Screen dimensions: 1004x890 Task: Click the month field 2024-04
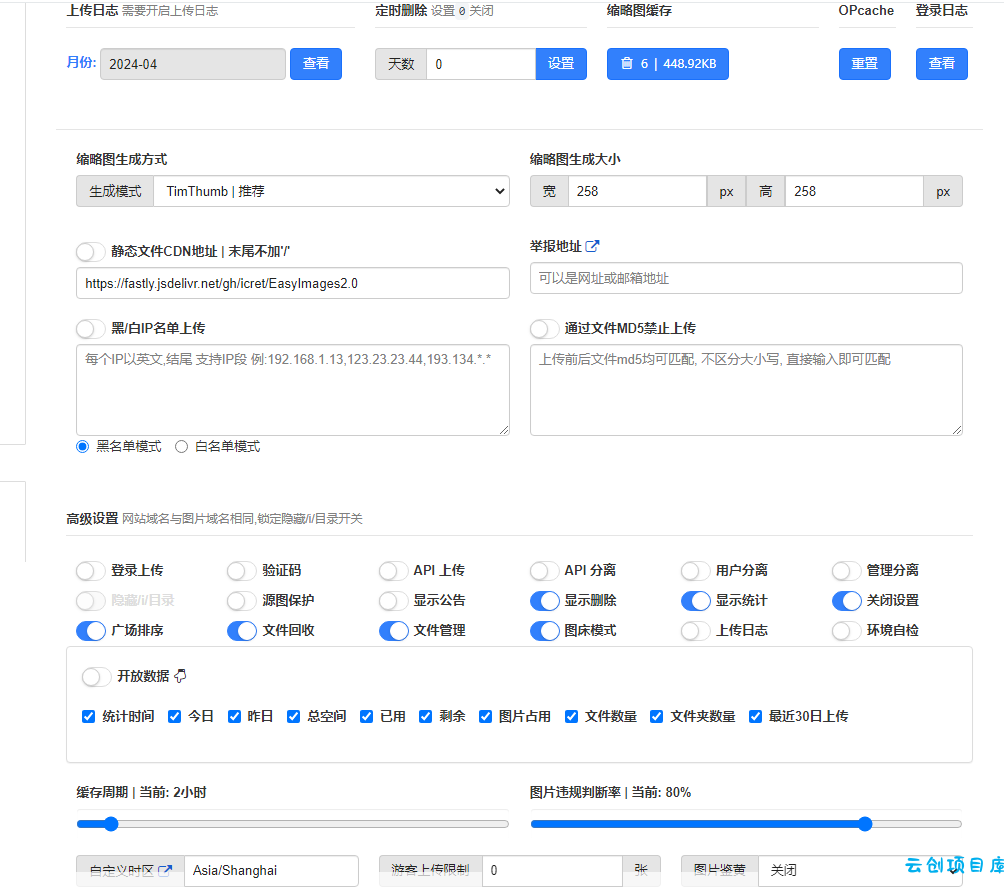tap(193, 64)
